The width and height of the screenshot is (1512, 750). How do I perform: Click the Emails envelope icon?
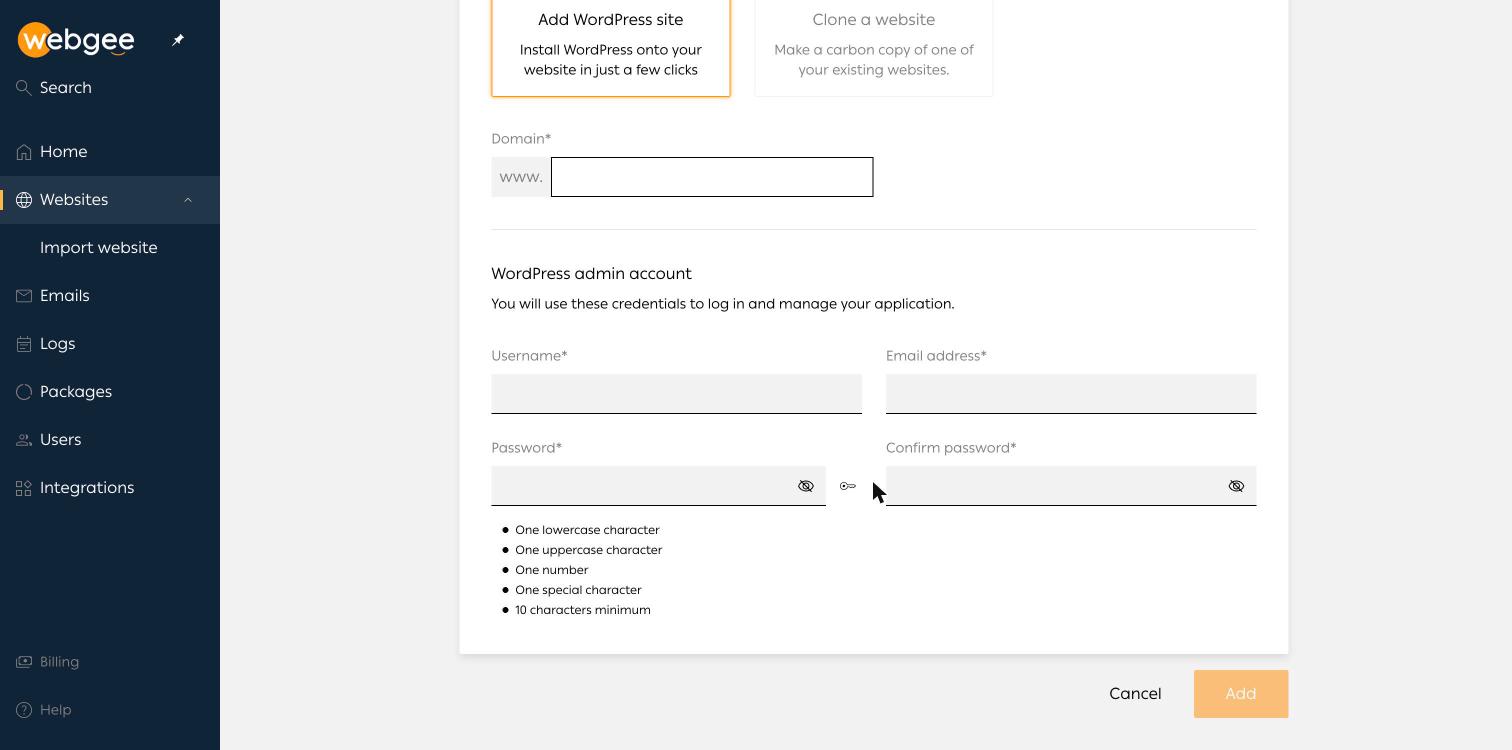tap(24, 296)
